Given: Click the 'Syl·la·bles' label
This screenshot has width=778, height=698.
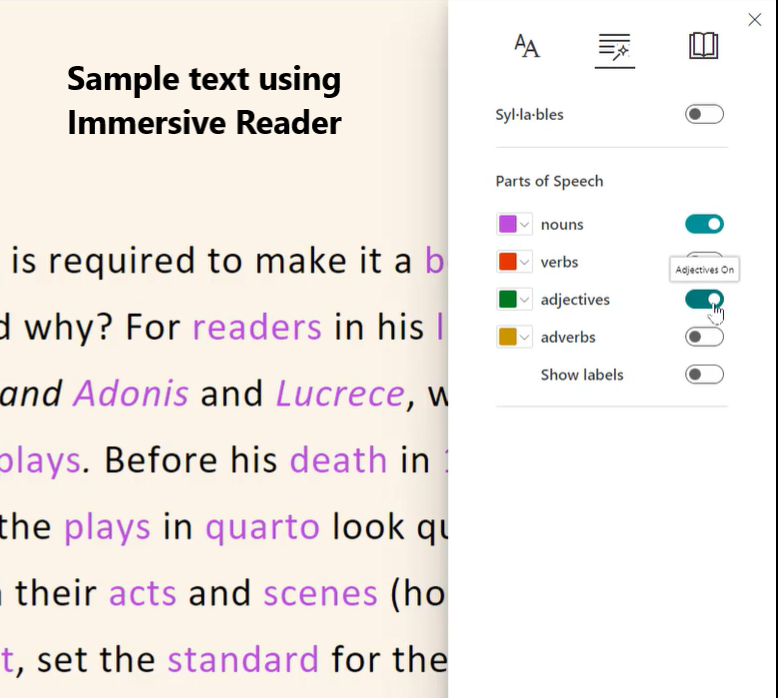Looking at the screenshot, I should click(x=529, y=115).
